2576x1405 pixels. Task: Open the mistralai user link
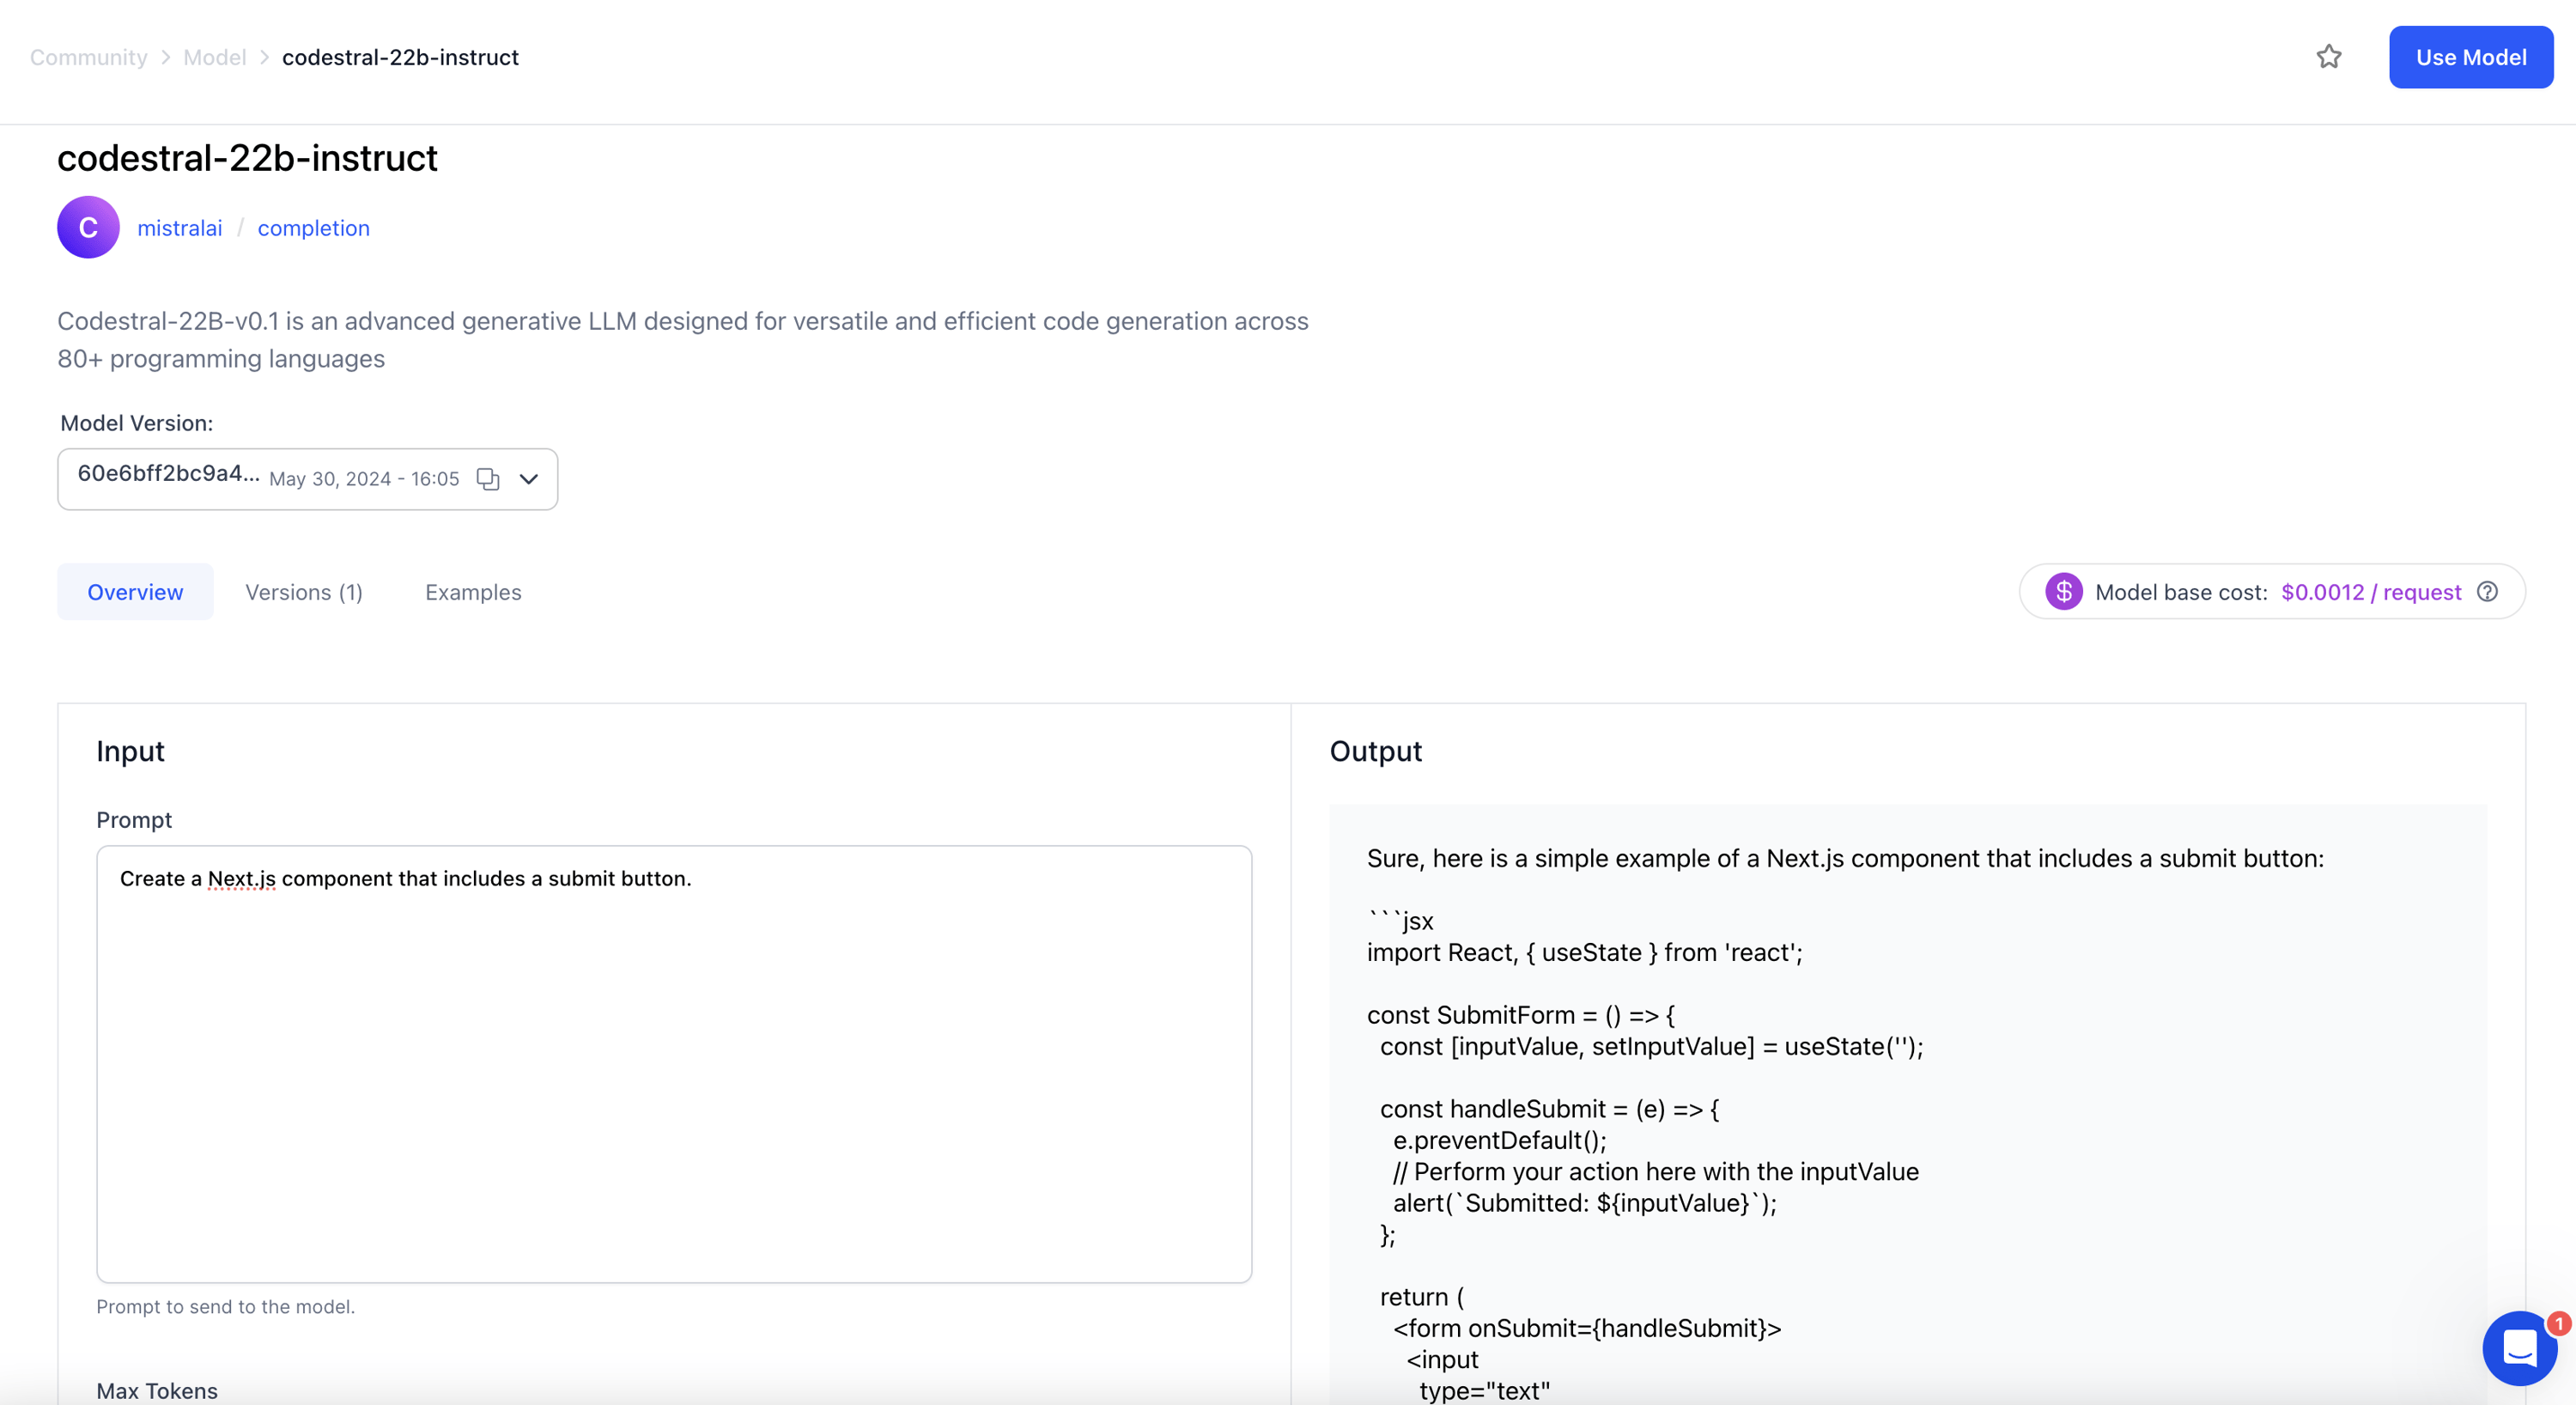pos(180,228)
